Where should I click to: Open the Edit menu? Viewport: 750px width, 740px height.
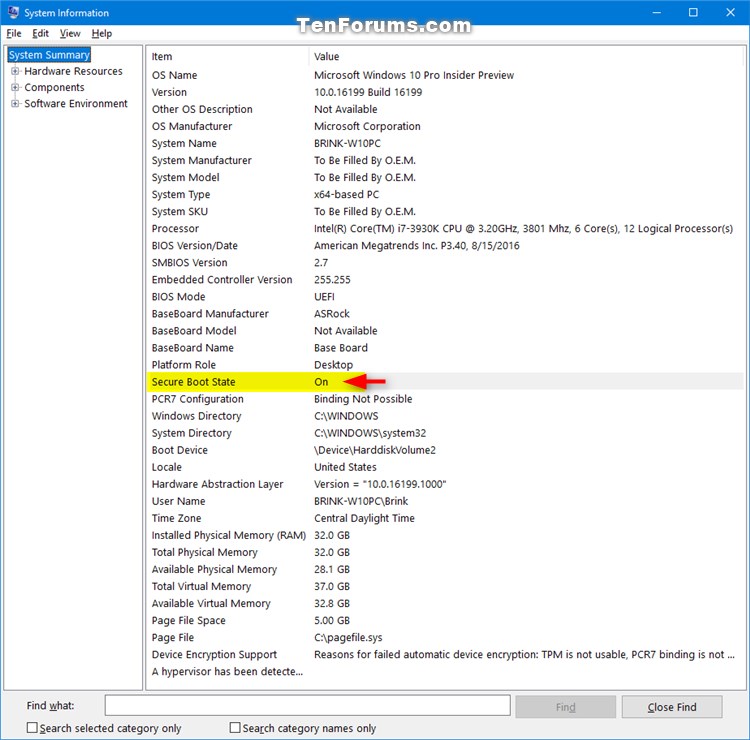pyautogui.click(x=41, y=33)
